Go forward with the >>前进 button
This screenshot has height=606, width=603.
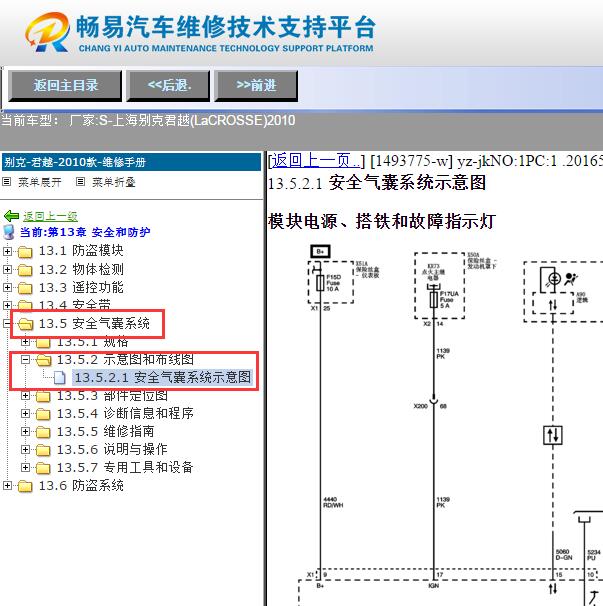coord(256,85)
